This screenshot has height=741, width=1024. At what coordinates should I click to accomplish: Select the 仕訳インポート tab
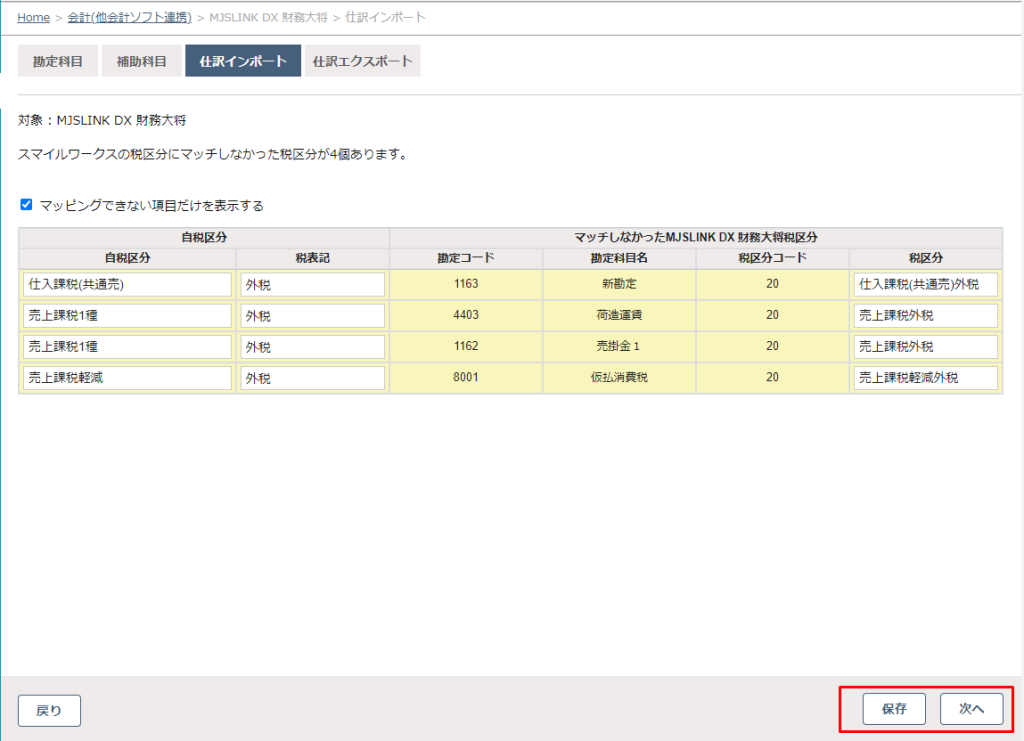click(x=243, y=61)
